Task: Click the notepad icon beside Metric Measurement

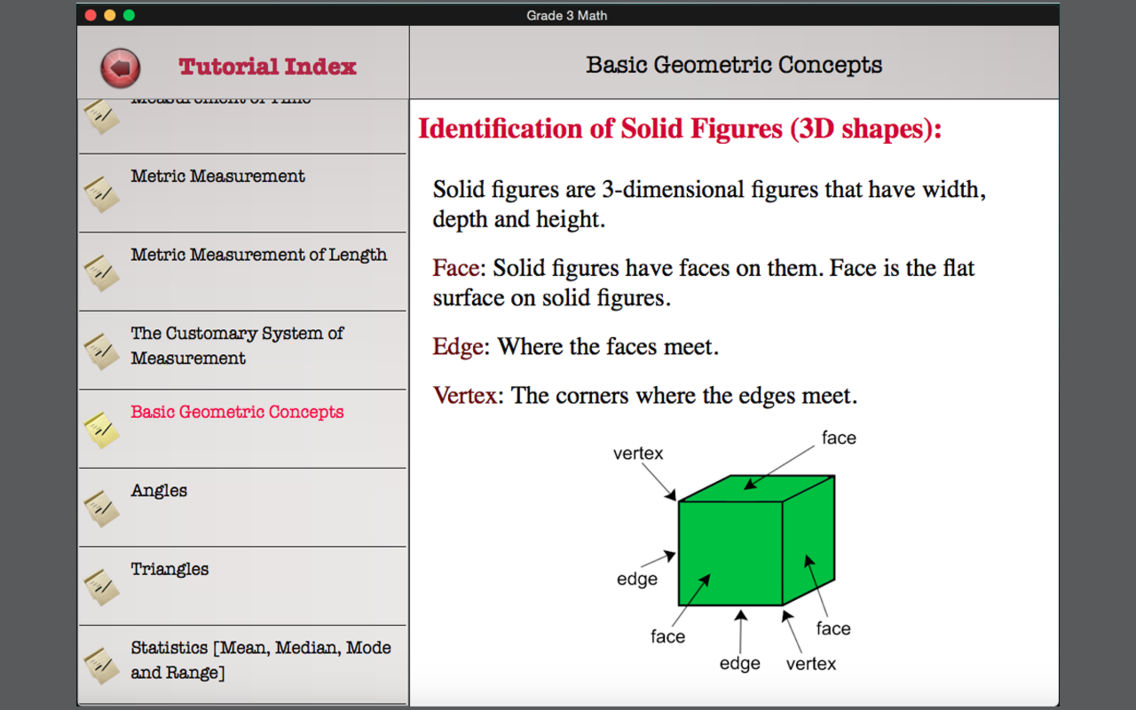Action: 101,192
